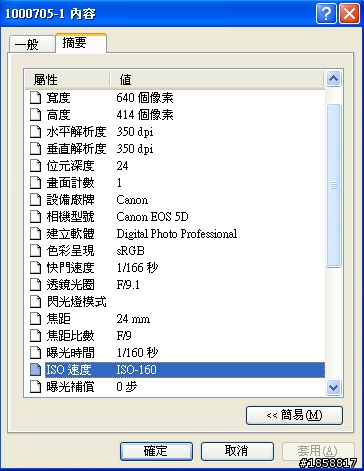The image size is (364, 471).
Task: Click the icon in the 畫面計數 row
Action: click(36, 183)
